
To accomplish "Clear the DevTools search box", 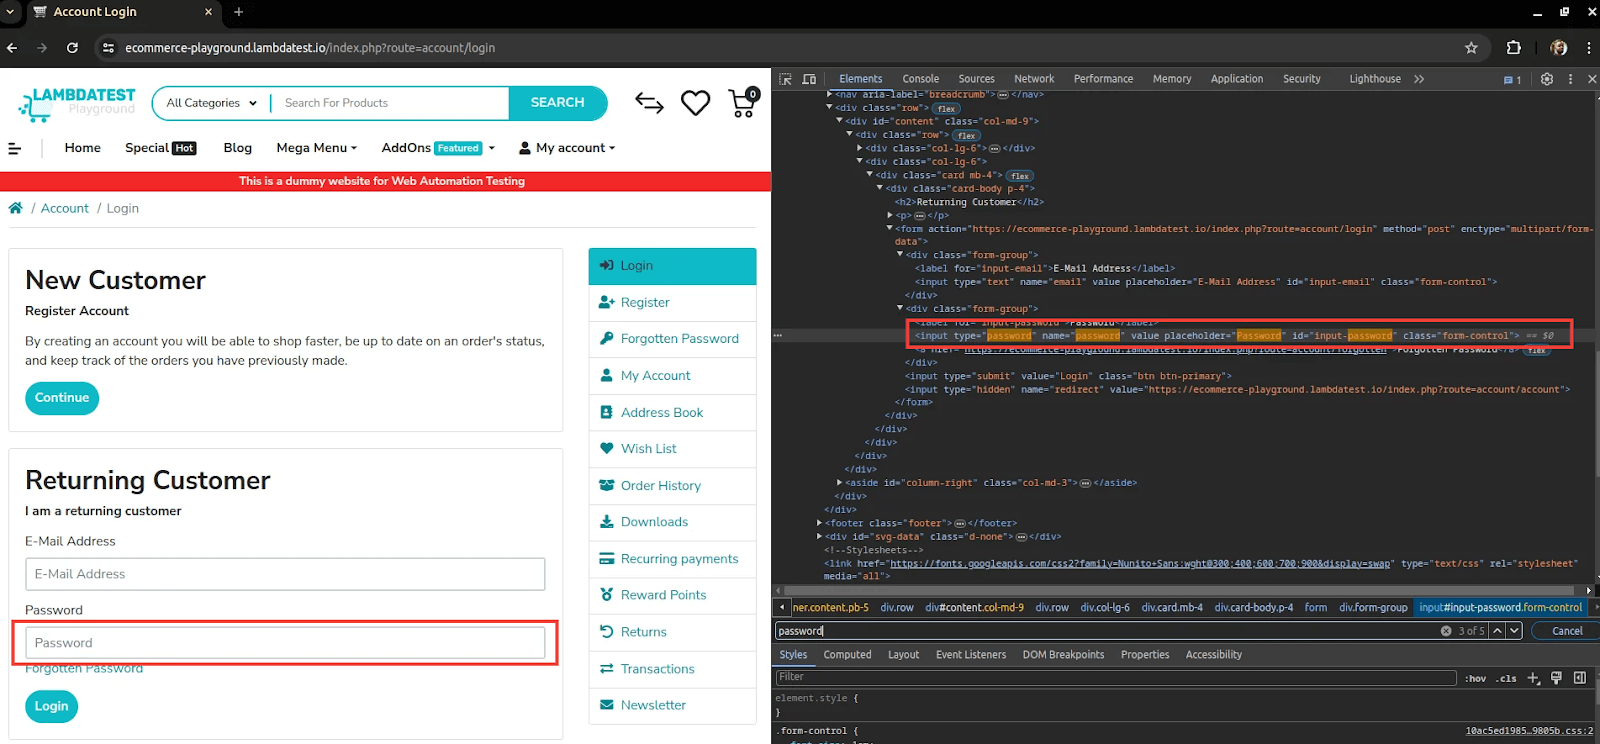I will click(1446, 631).
